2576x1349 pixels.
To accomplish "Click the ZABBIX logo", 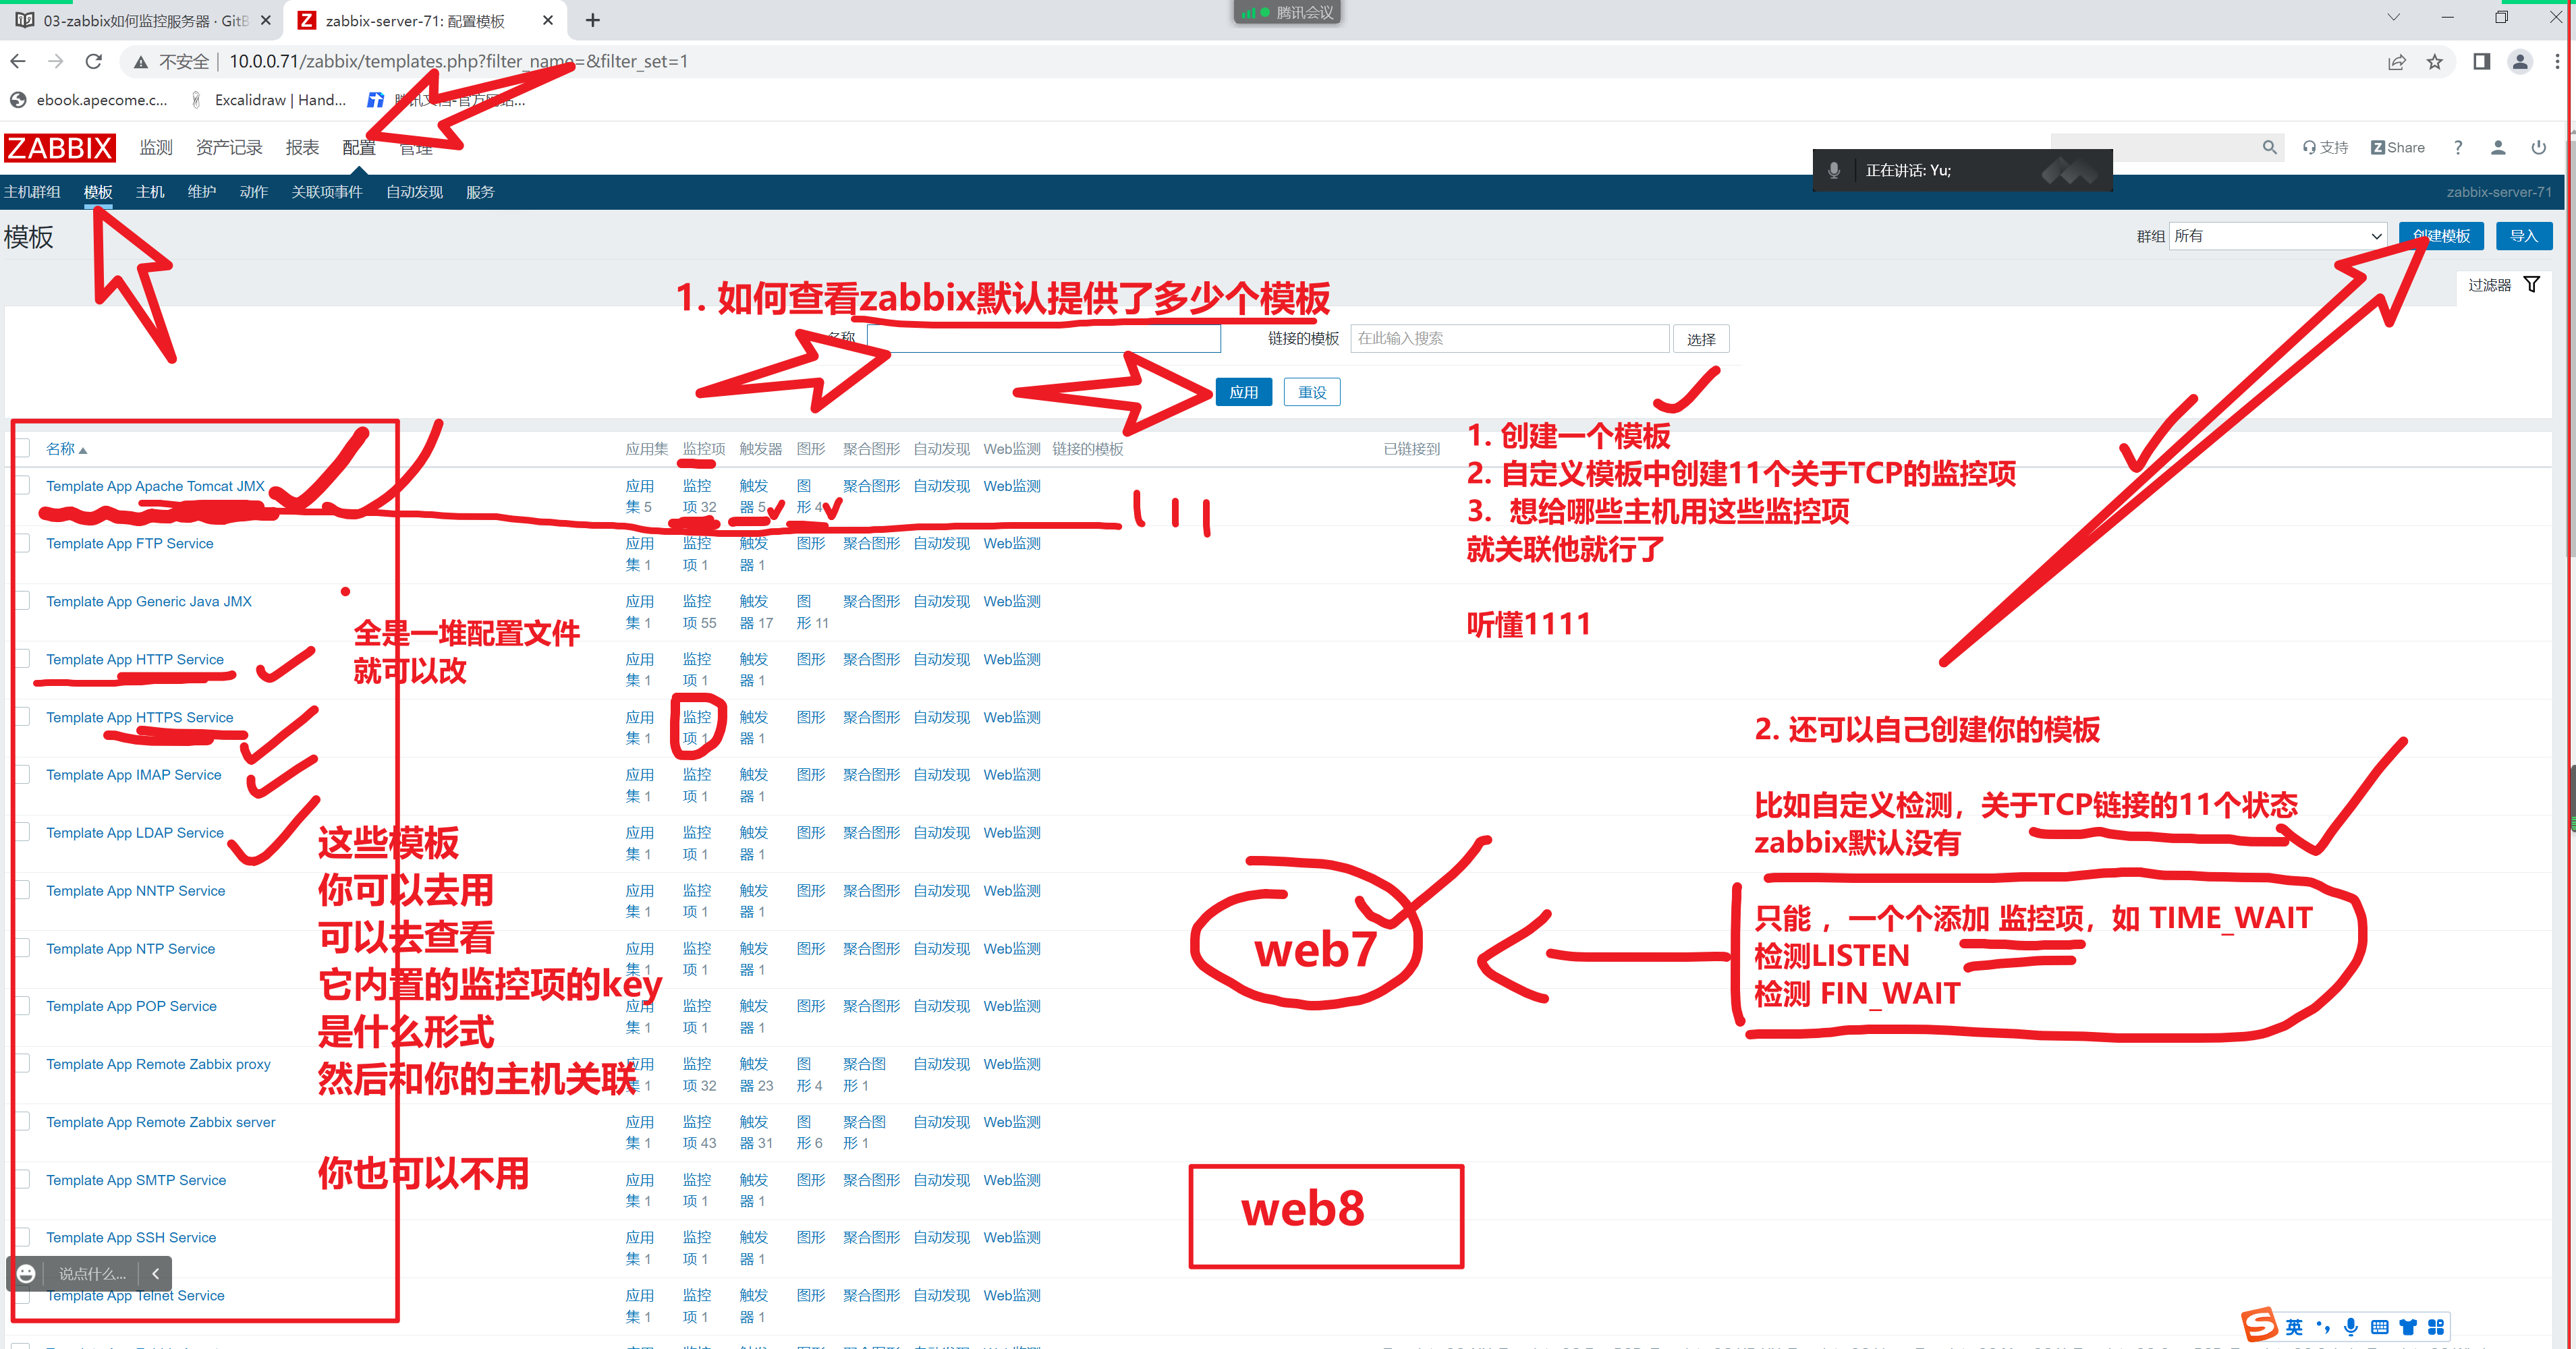I will [x=60, y=148].
